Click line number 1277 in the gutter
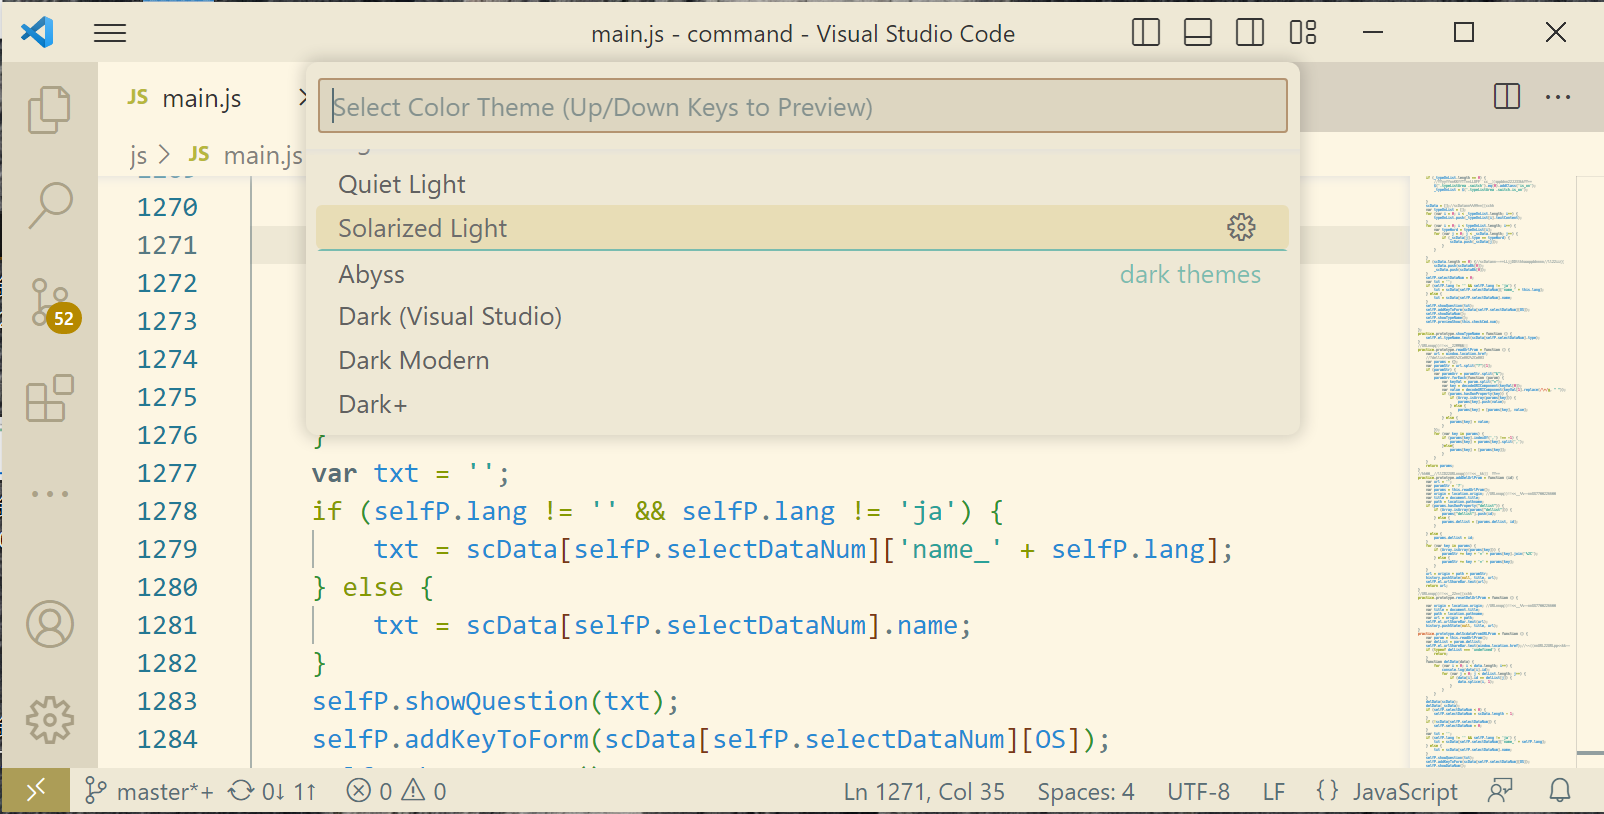 pos(167,473)
